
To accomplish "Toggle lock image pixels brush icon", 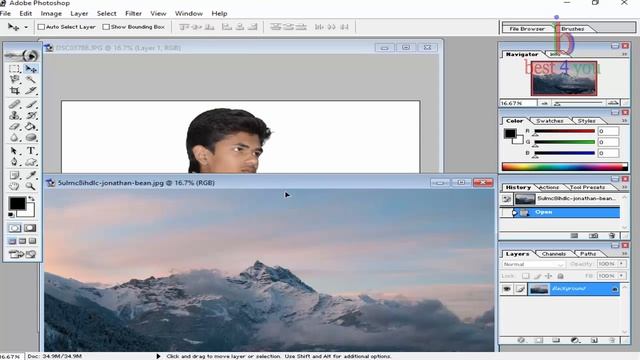I will [x=538, y=276].
